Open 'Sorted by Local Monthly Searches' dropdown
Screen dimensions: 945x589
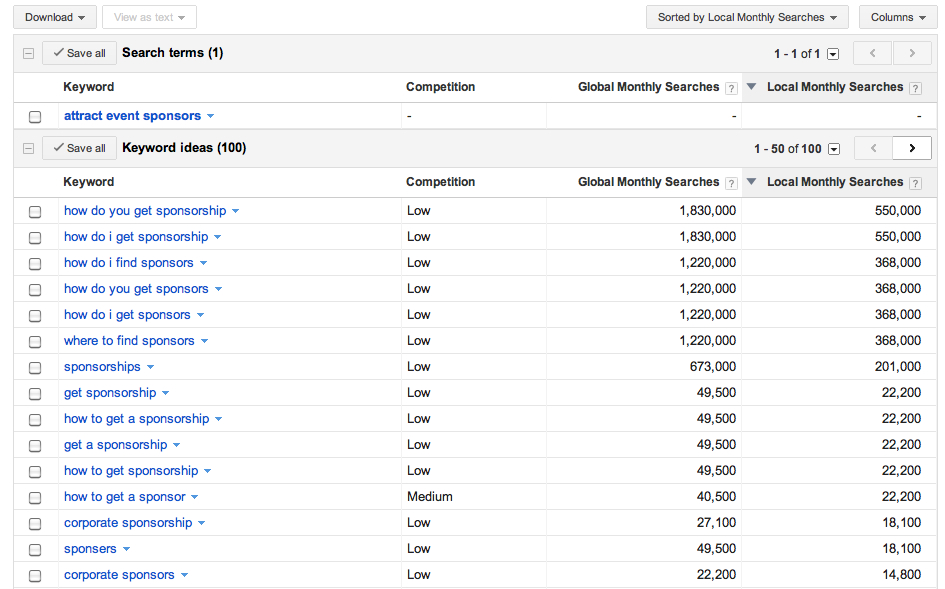(747, 17)
